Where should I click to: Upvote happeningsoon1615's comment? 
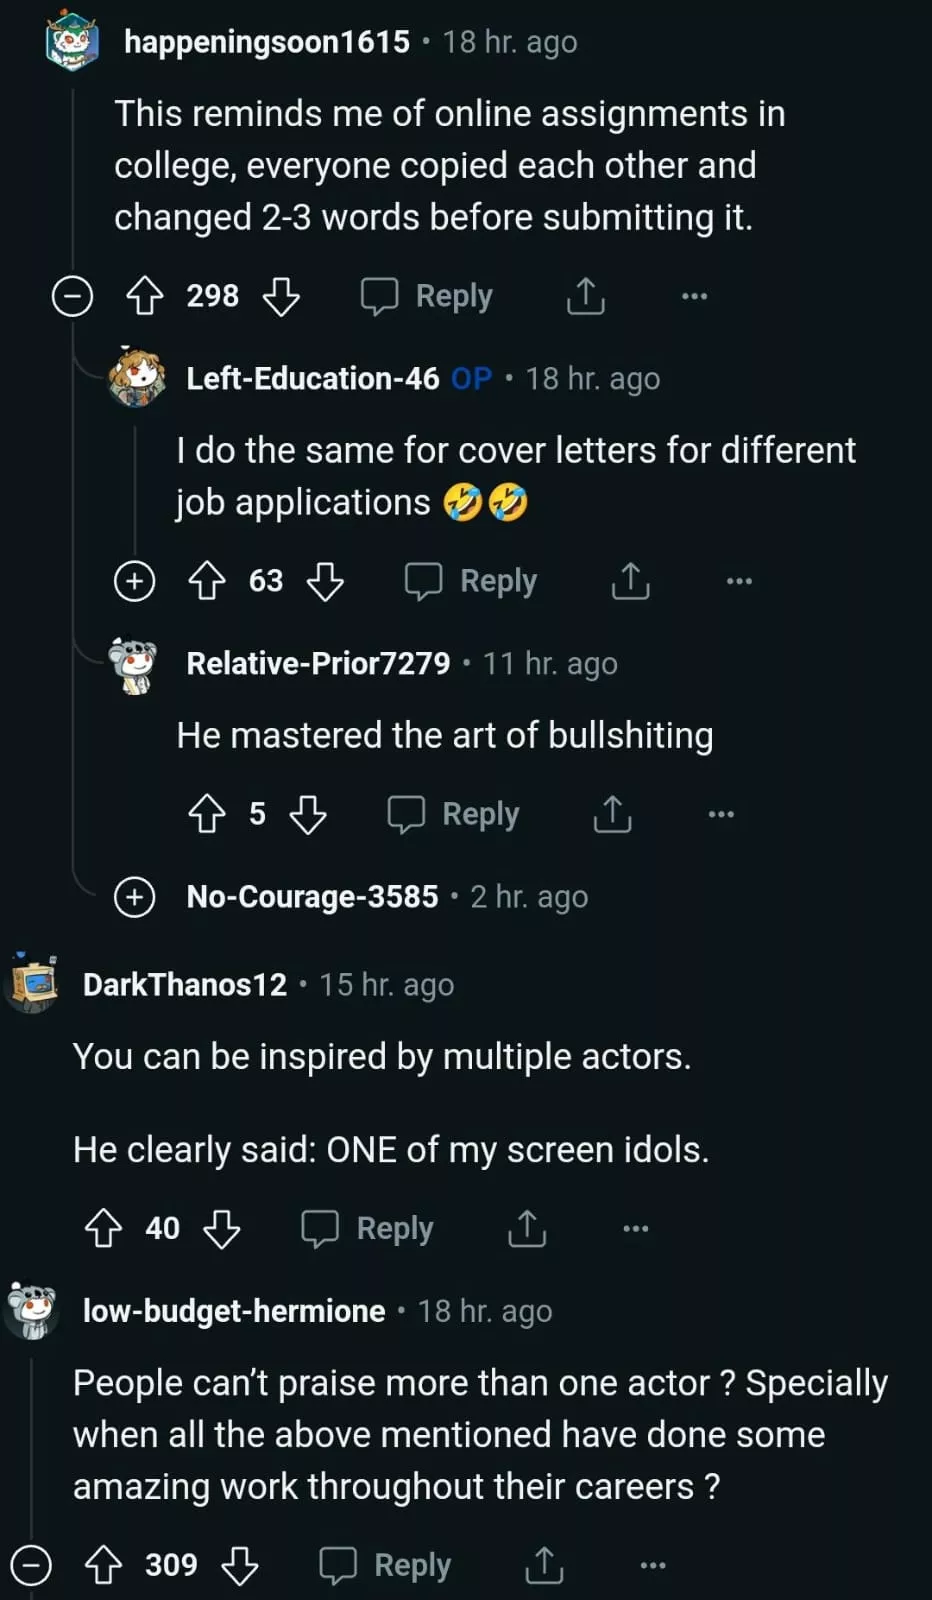tap(145, 296)
